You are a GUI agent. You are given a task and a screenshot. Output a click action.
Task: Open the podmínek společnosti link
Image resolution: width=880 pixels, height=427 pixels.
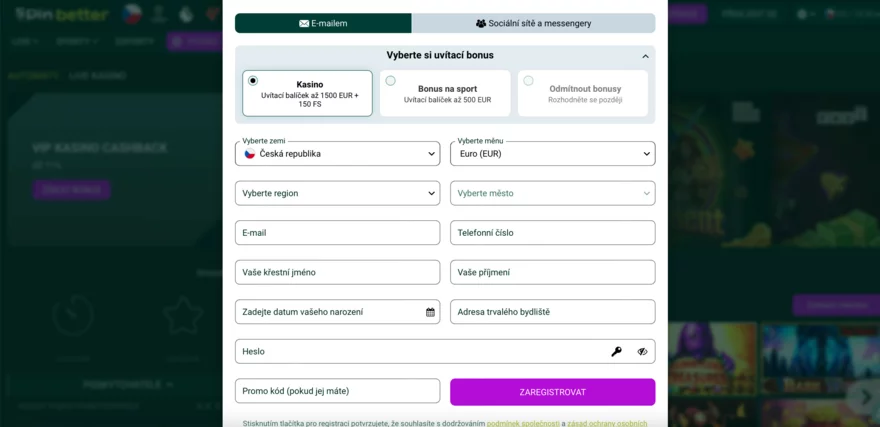pyautogui.click(x=523, y=423)
